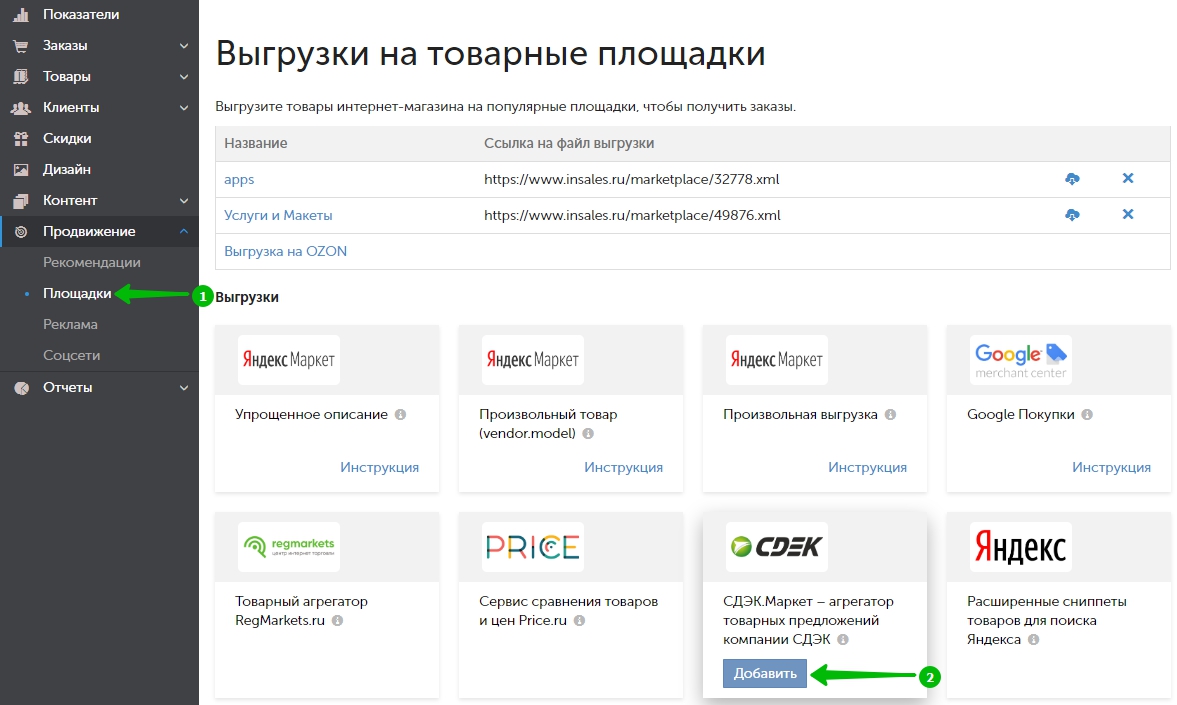
Task: Click info icon next to Price.ru
Action: [x=579, y=620]
